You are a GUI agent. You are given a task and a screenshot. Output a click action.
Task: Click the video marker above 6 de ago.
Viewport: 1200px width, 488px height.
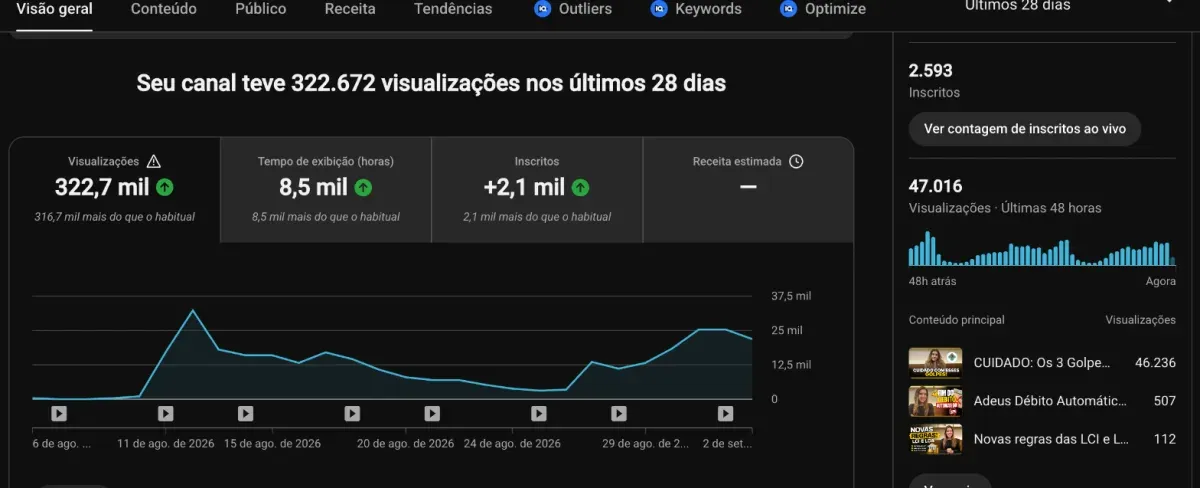click(x=59, y=413)
